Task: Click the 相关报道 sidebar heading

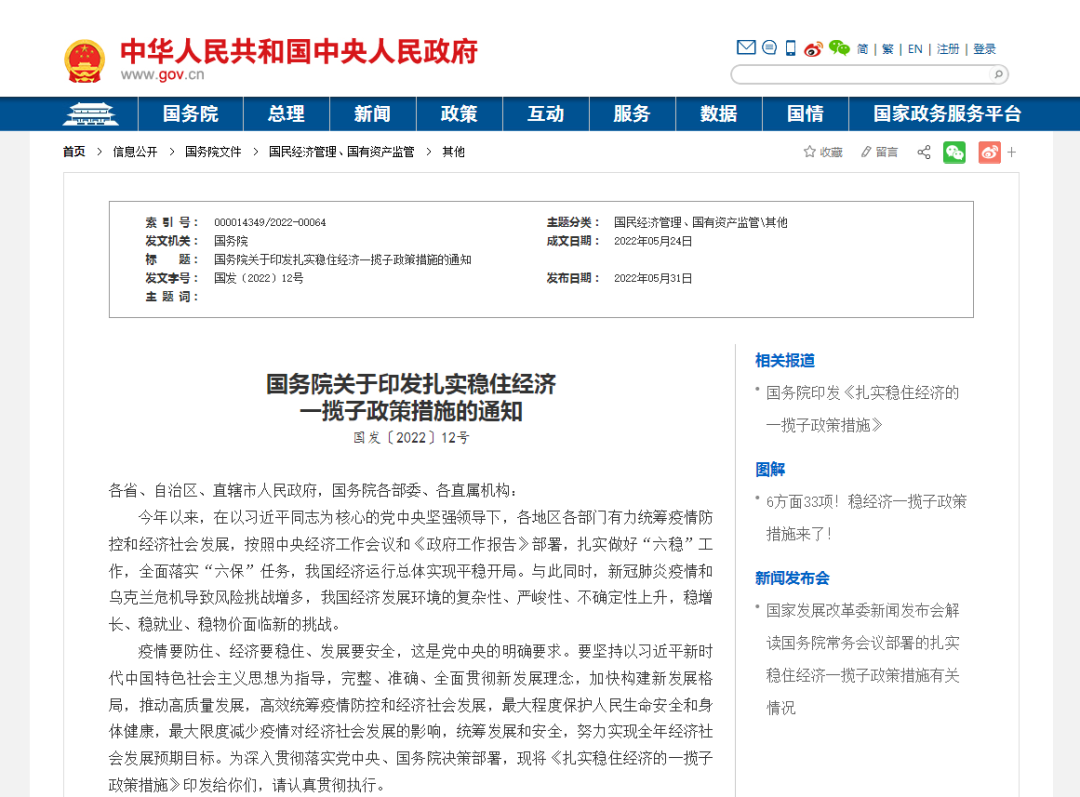Action: pyautogui.click(x=785, y=360)
